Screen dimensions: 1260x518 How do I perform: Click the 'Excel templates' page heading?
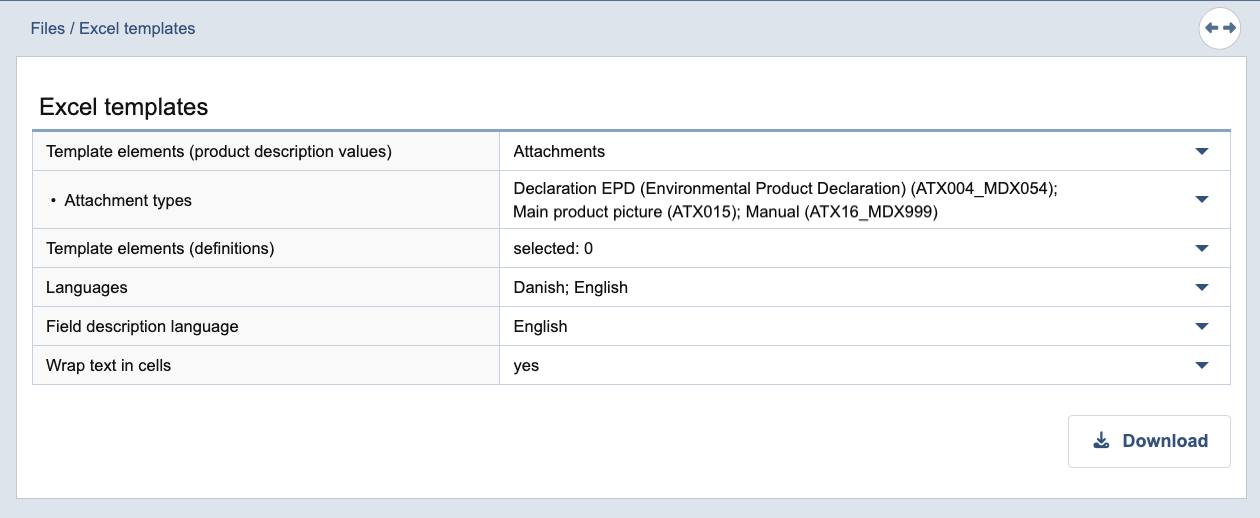click(123, 107)
